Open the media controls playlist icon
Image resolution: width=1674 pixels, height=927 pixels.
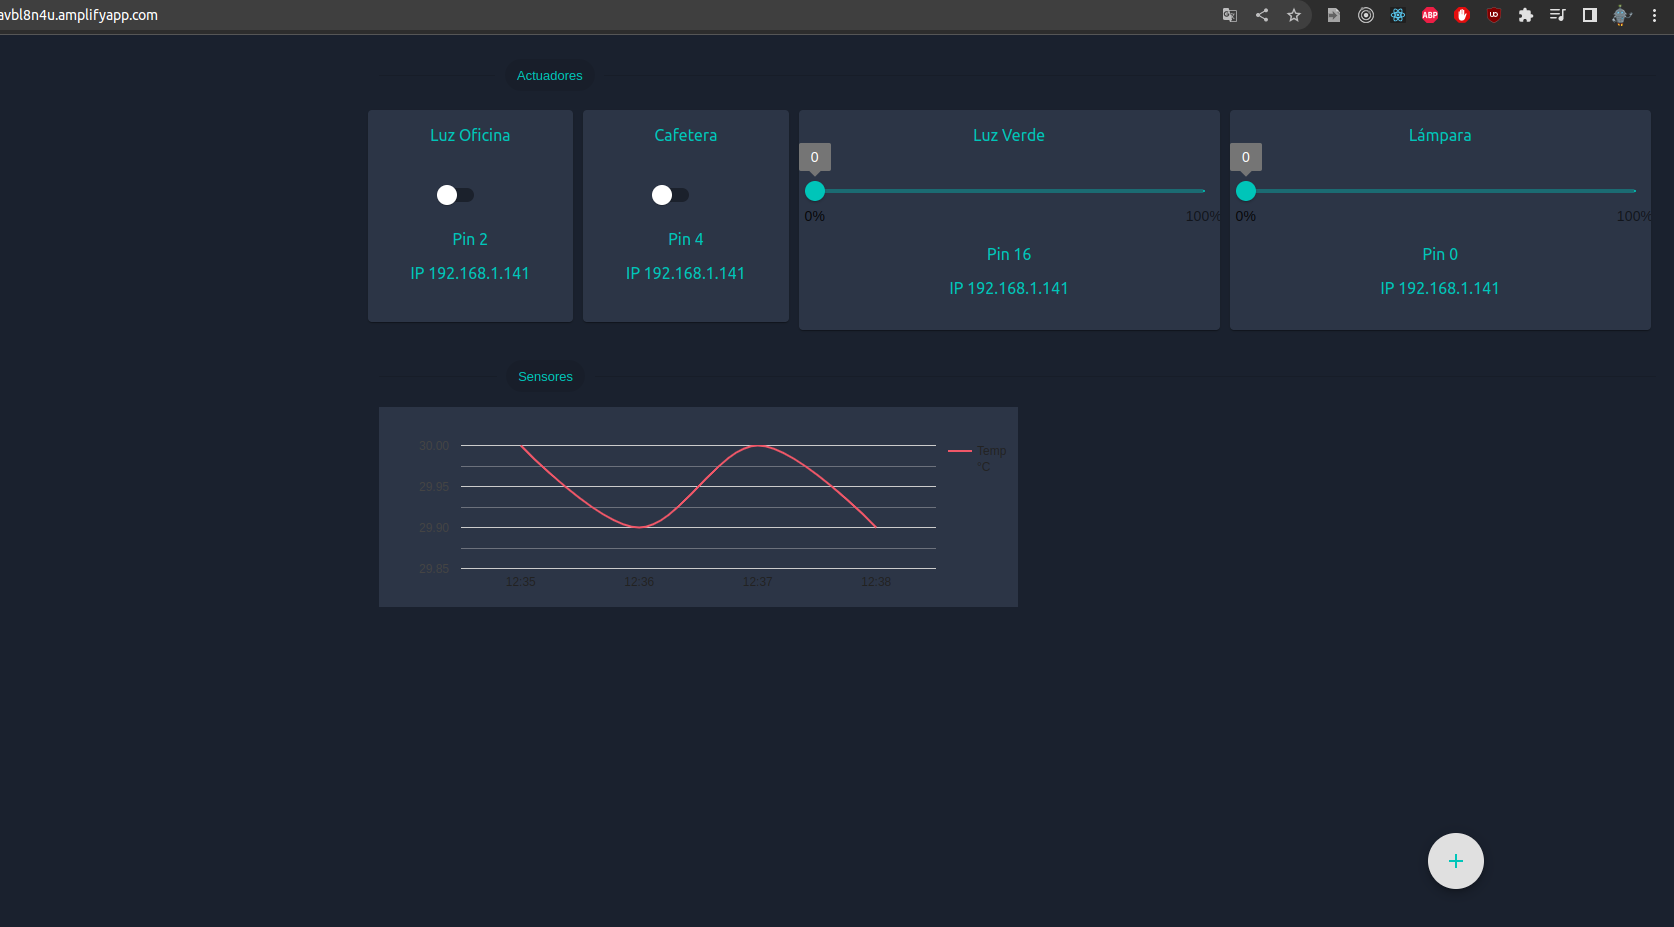(1558, 15)
